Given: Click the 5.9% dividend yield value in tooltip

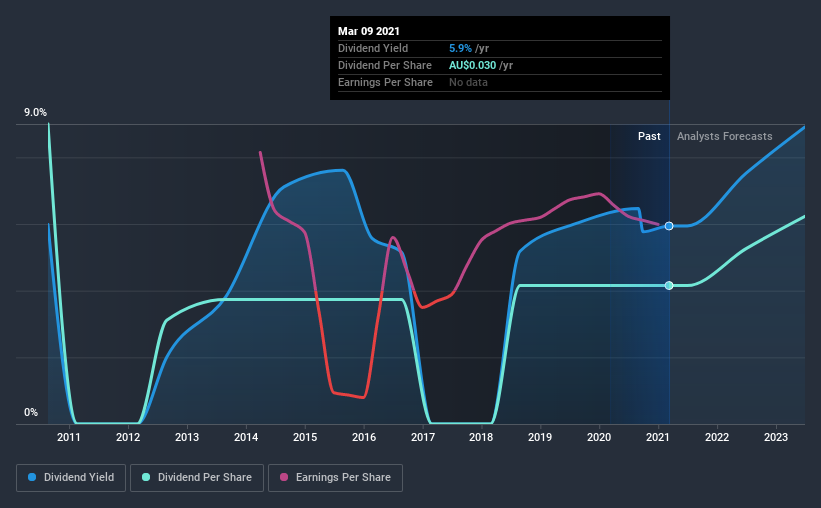Looking at the screenshot, I should (x=460, y=48).
